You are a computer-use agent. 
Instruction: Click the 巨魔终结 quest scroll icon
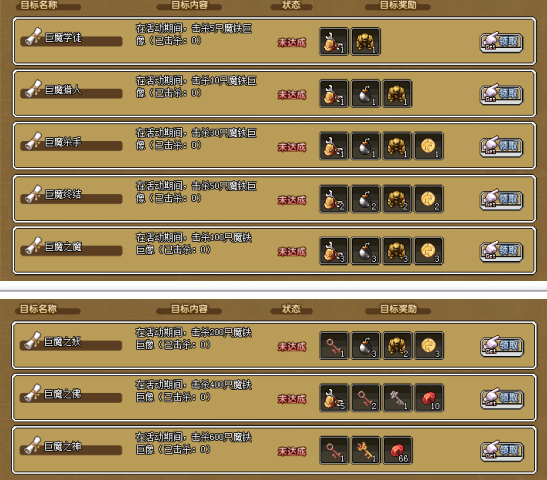pos(33,194)
